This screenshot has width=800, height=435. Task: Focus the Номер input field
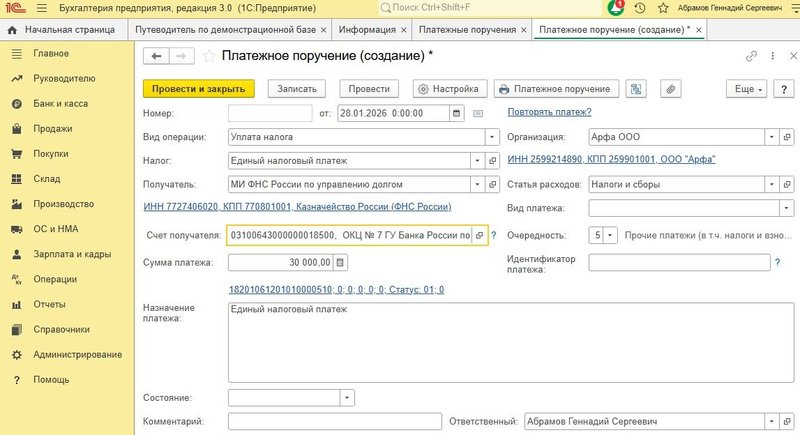[270, 113]
